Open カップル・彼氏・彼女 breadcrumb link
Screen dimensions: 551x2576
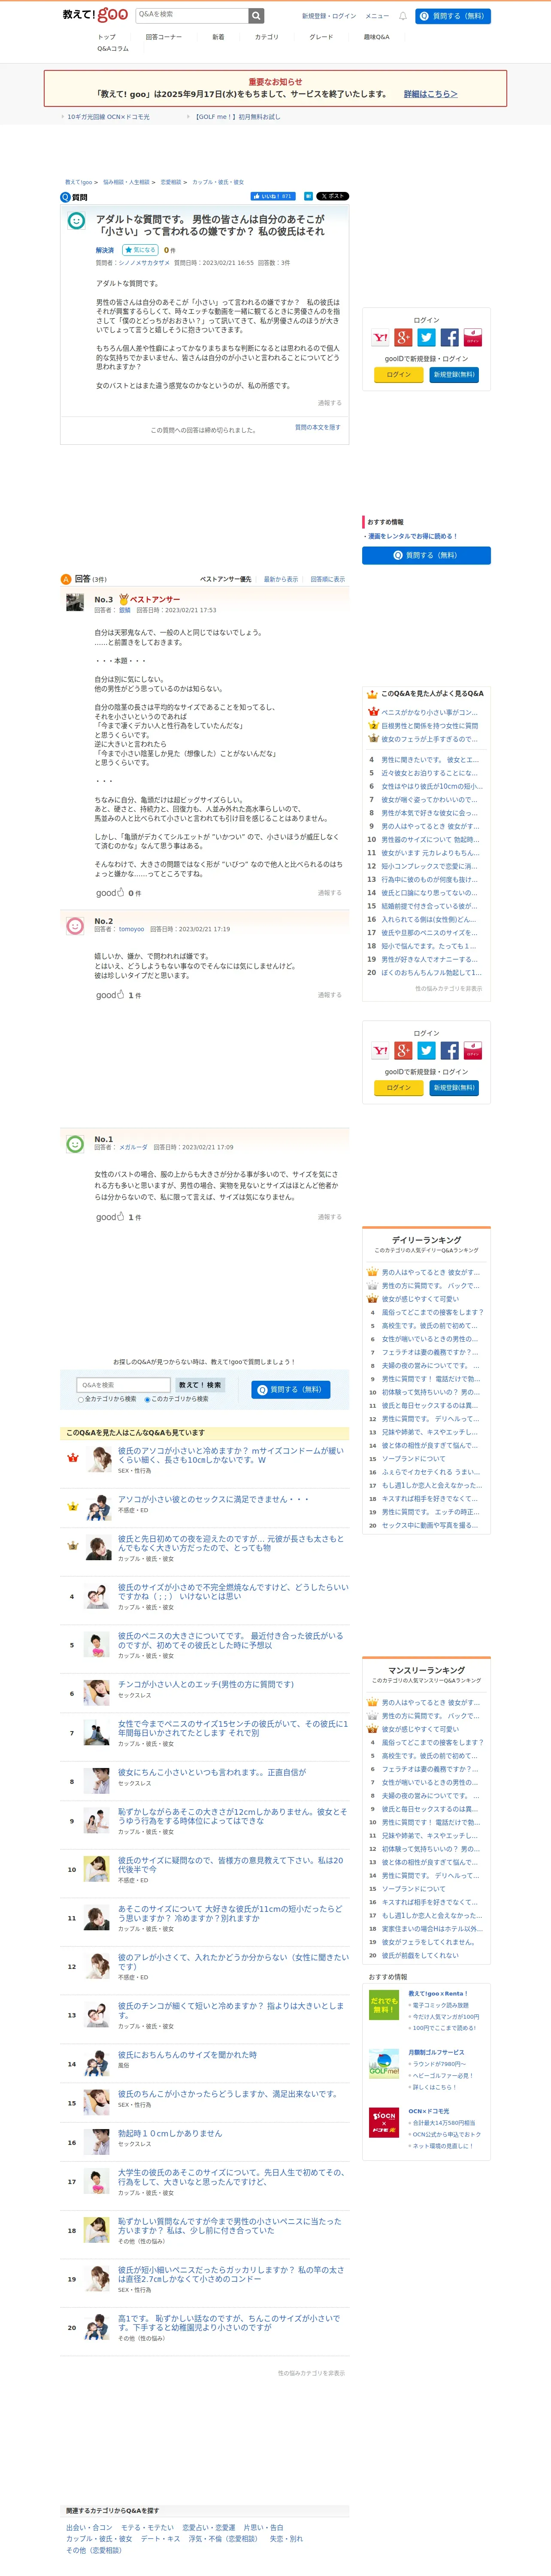pyautogui.click(x=218, y=182)
